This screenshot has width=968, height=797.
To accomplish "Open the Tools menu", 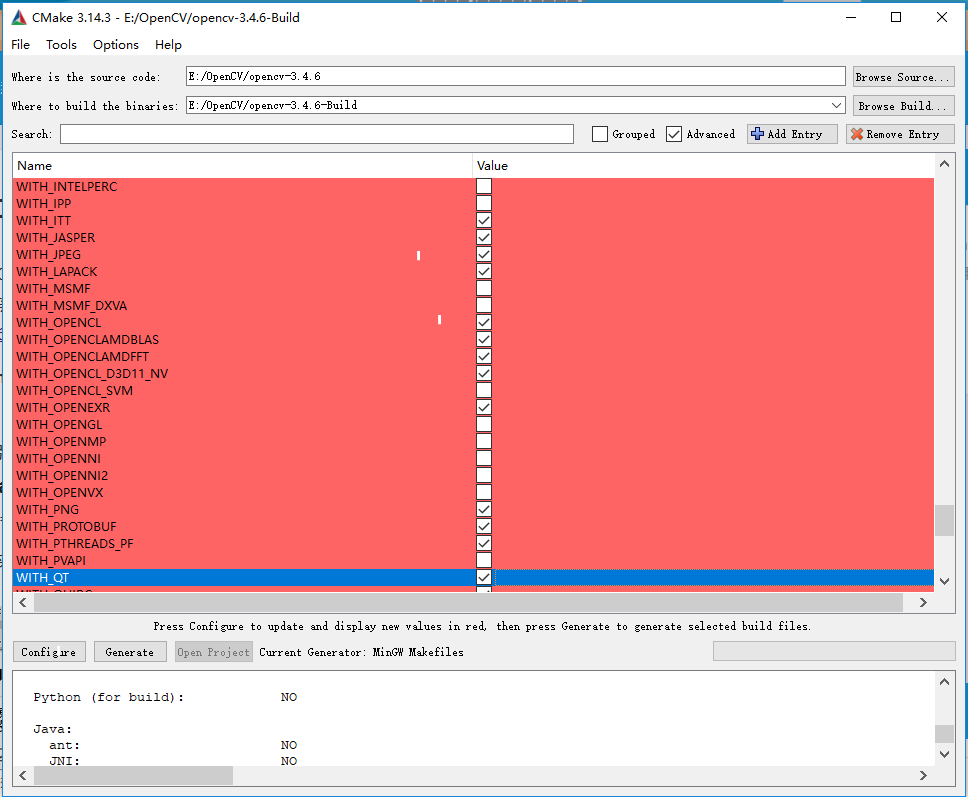I will tap(61, 44).
